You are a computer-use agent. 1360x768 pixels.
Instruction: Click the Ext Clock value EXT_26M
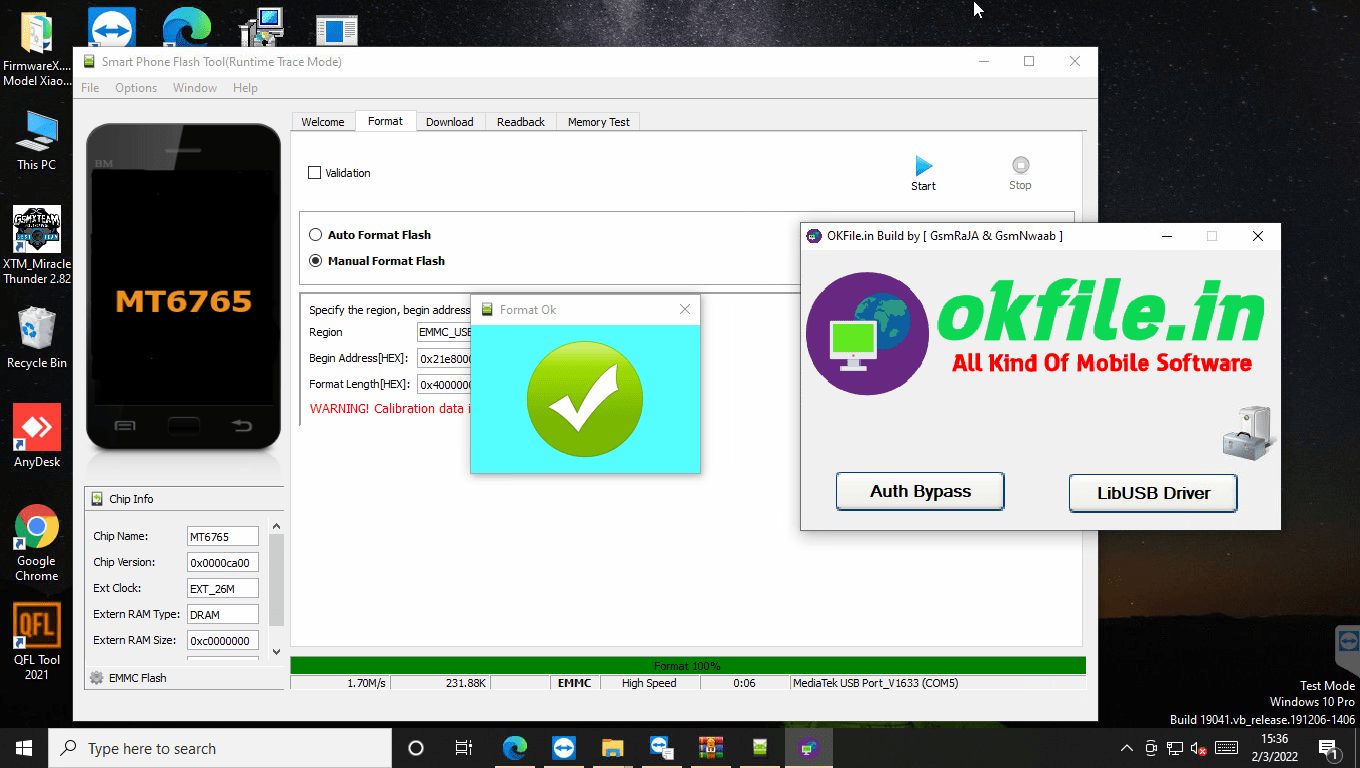click(x=222, y=588)
